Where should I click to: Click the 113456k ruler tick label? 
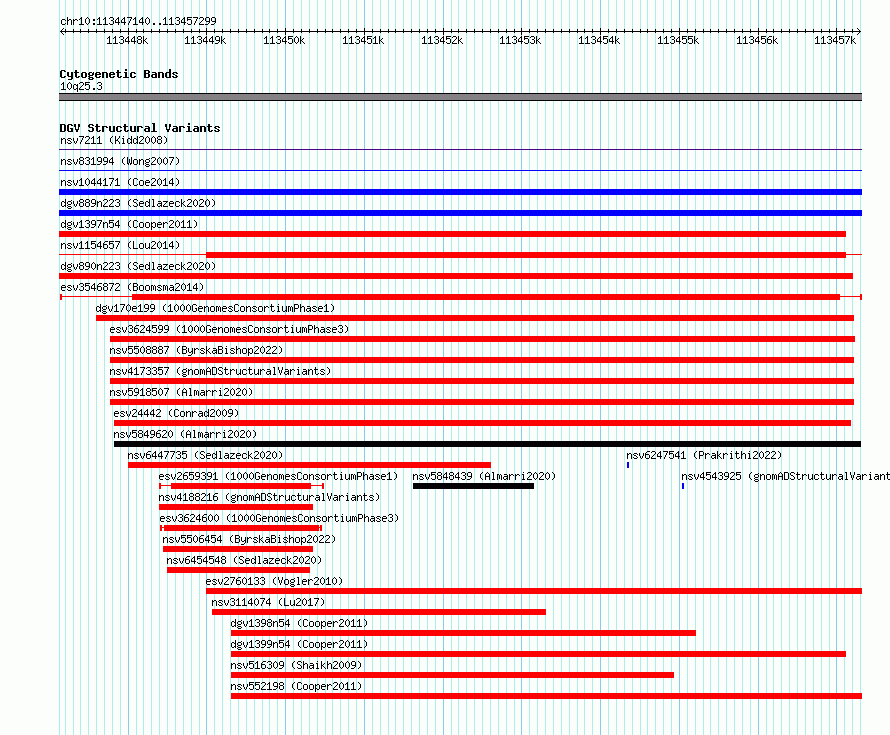coord(757,40)
